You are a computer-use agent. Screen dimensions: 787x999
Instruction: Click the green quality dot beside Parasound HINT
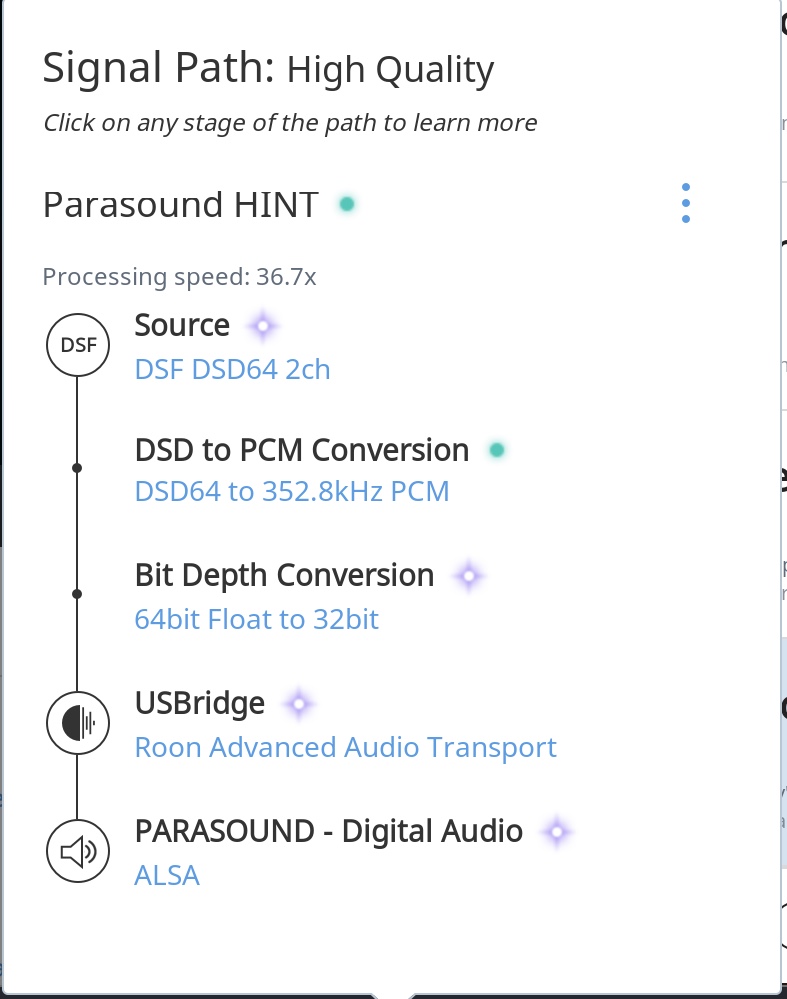click(x=347, y=204)
